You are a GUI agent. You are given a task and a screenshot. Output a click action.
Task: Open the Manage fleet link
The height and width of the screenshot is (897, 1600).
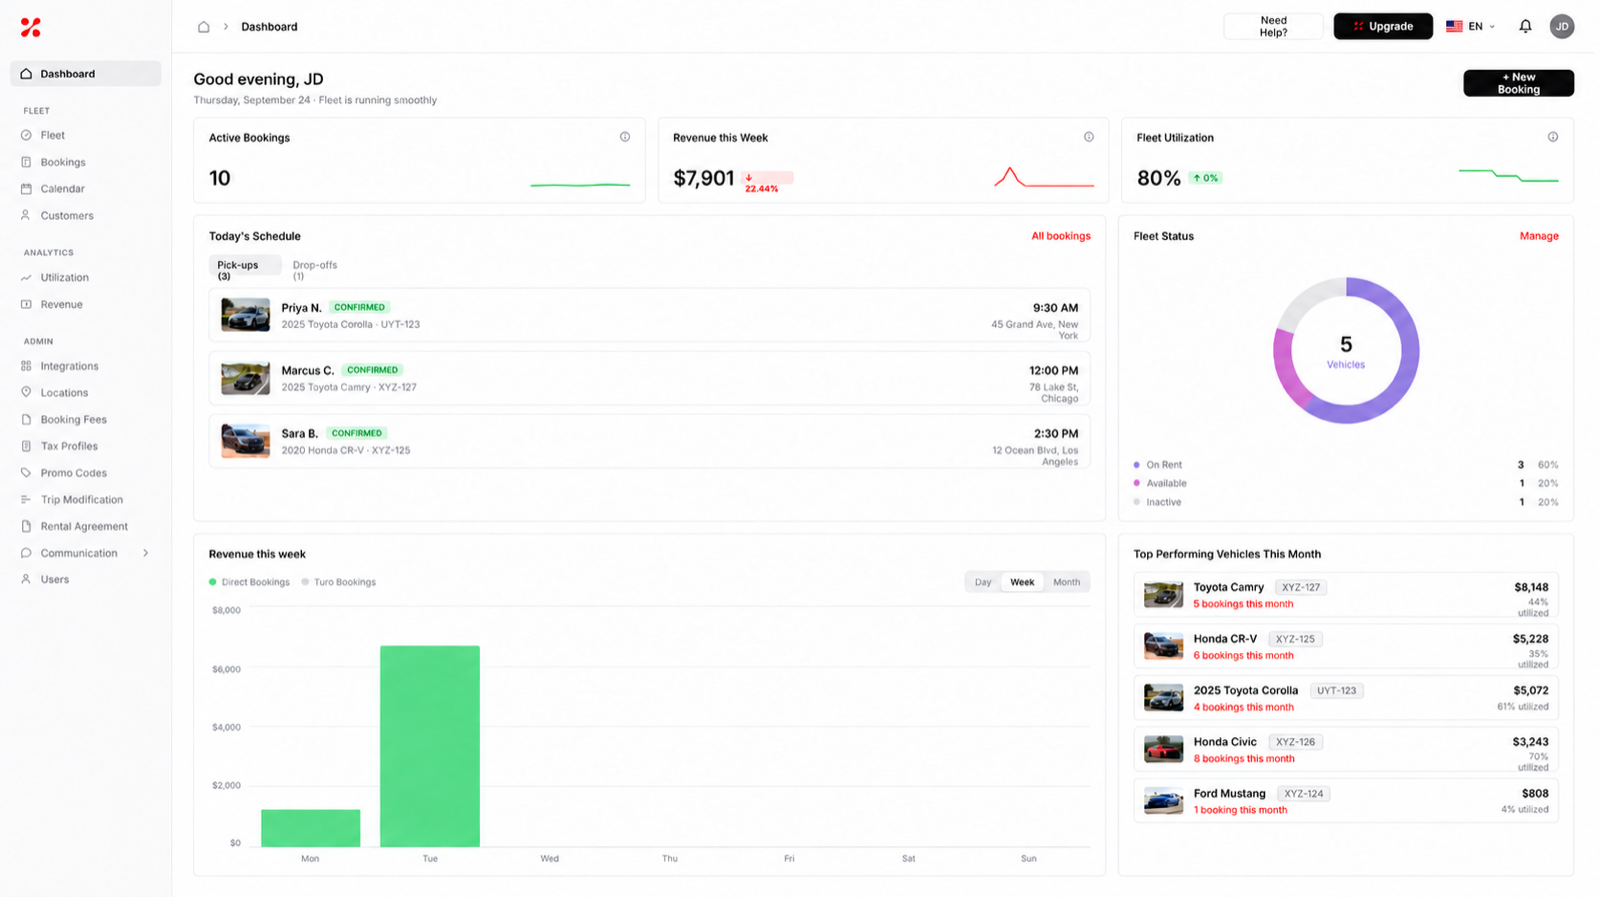click(x=1539, y=236)
